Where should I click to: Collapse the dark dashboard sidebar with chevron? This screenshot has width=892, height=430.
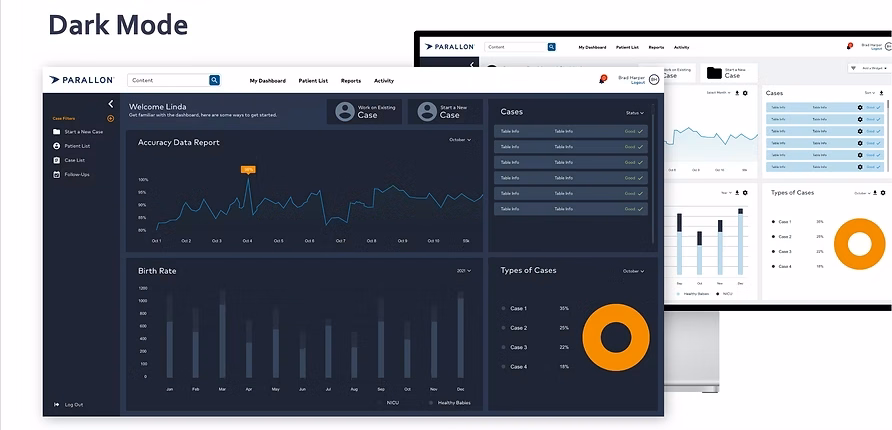coord(110,104)
